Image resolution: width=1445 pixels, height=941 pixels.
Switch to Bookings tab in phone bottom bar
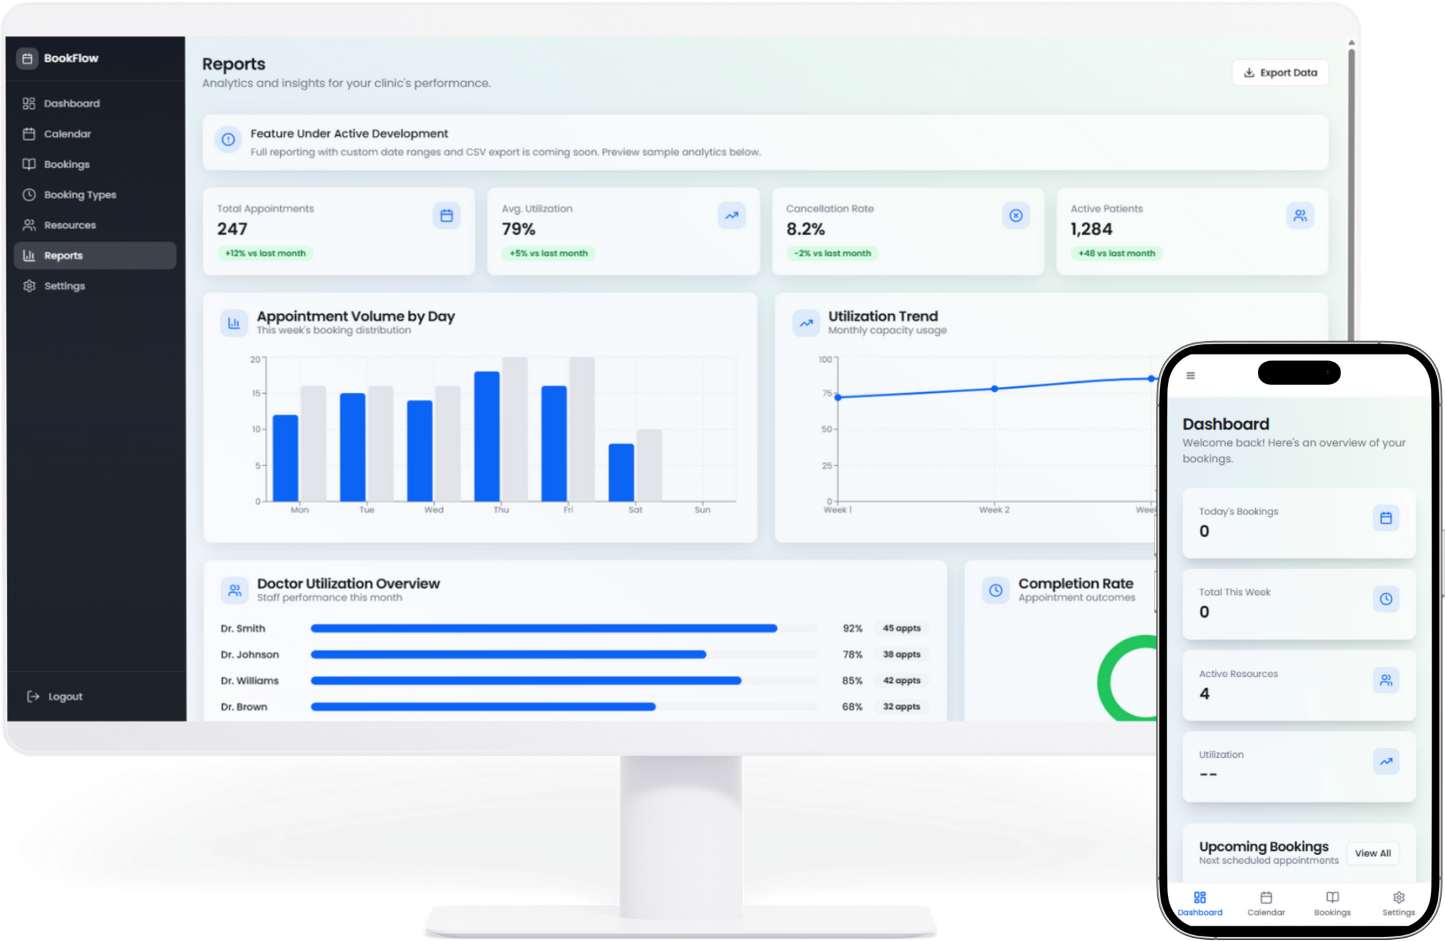coord(1332,903)
